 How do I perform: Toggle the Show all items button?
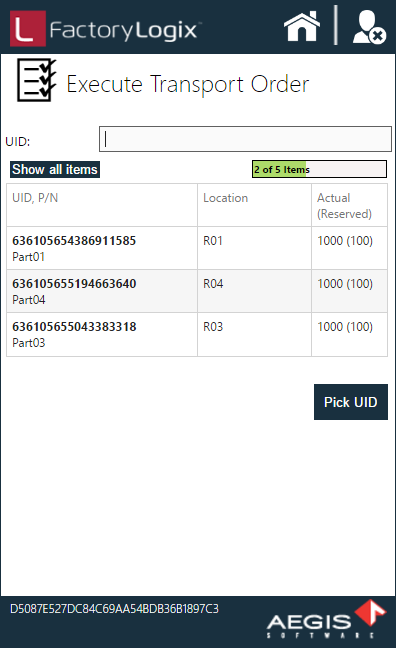55,169
